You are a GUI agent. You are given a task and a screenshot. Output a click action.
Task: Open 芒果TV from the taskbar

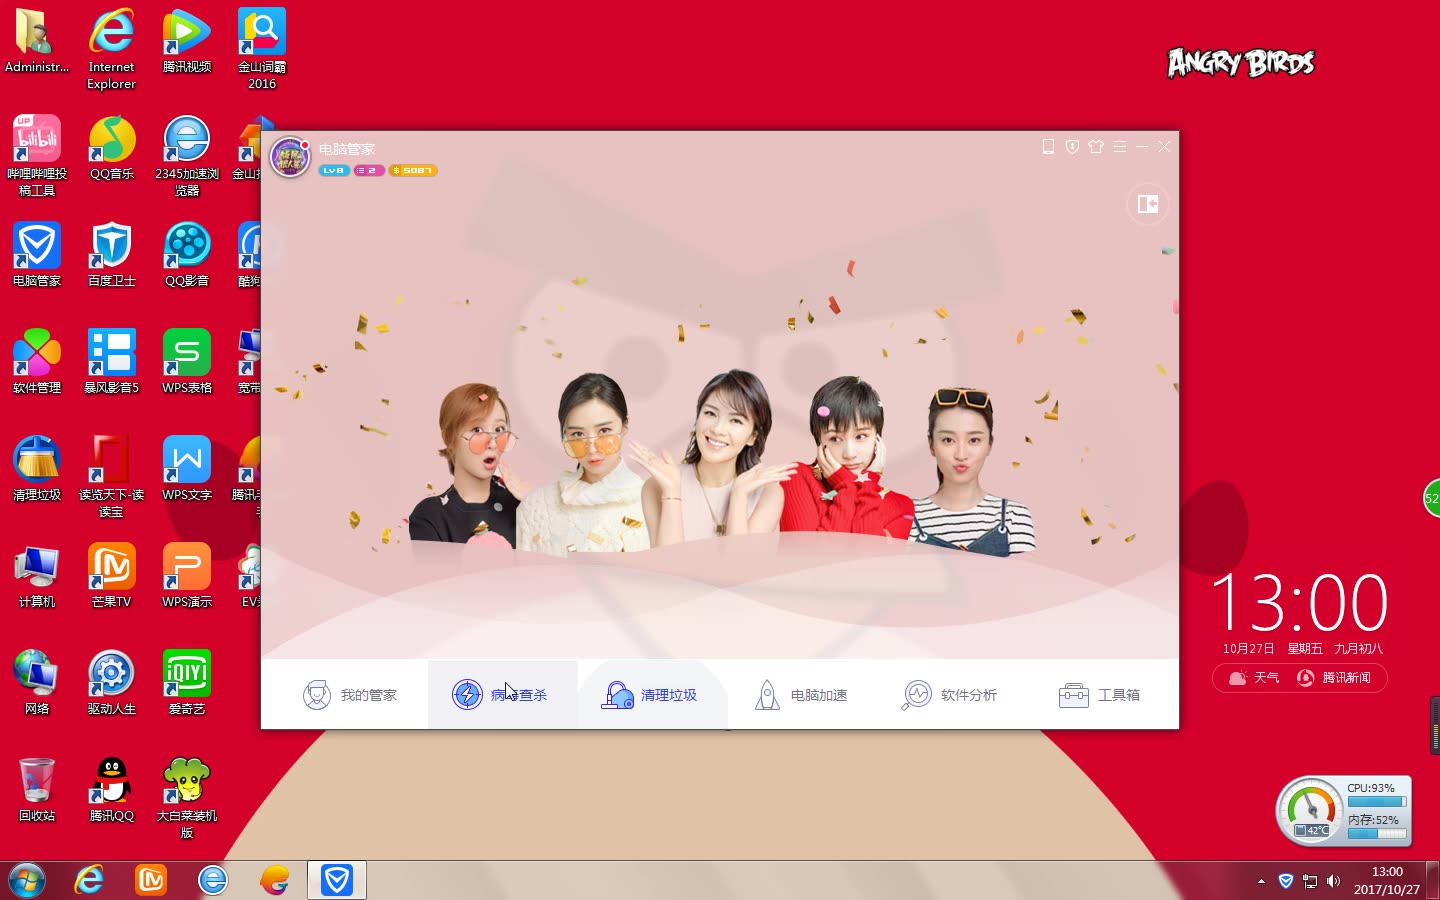[x=151, y=880]
